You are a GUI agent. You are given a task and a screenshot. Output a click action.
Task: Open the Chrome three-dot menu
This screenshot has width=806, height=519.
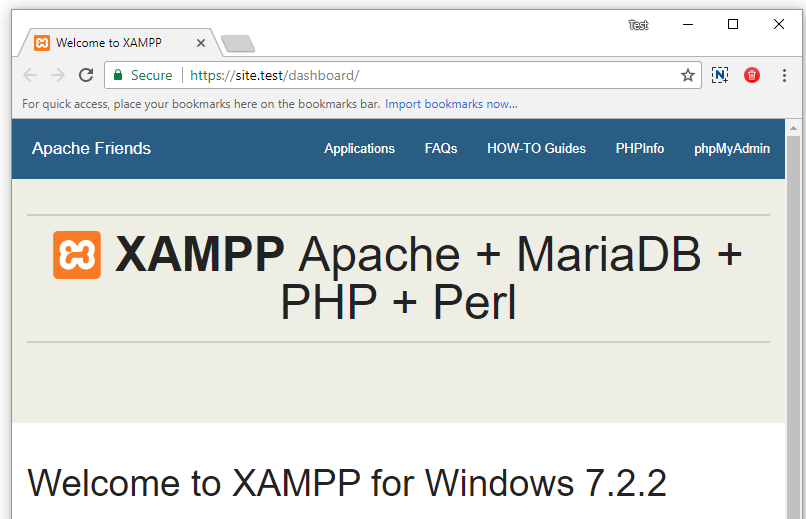click(x=784, y=75)
